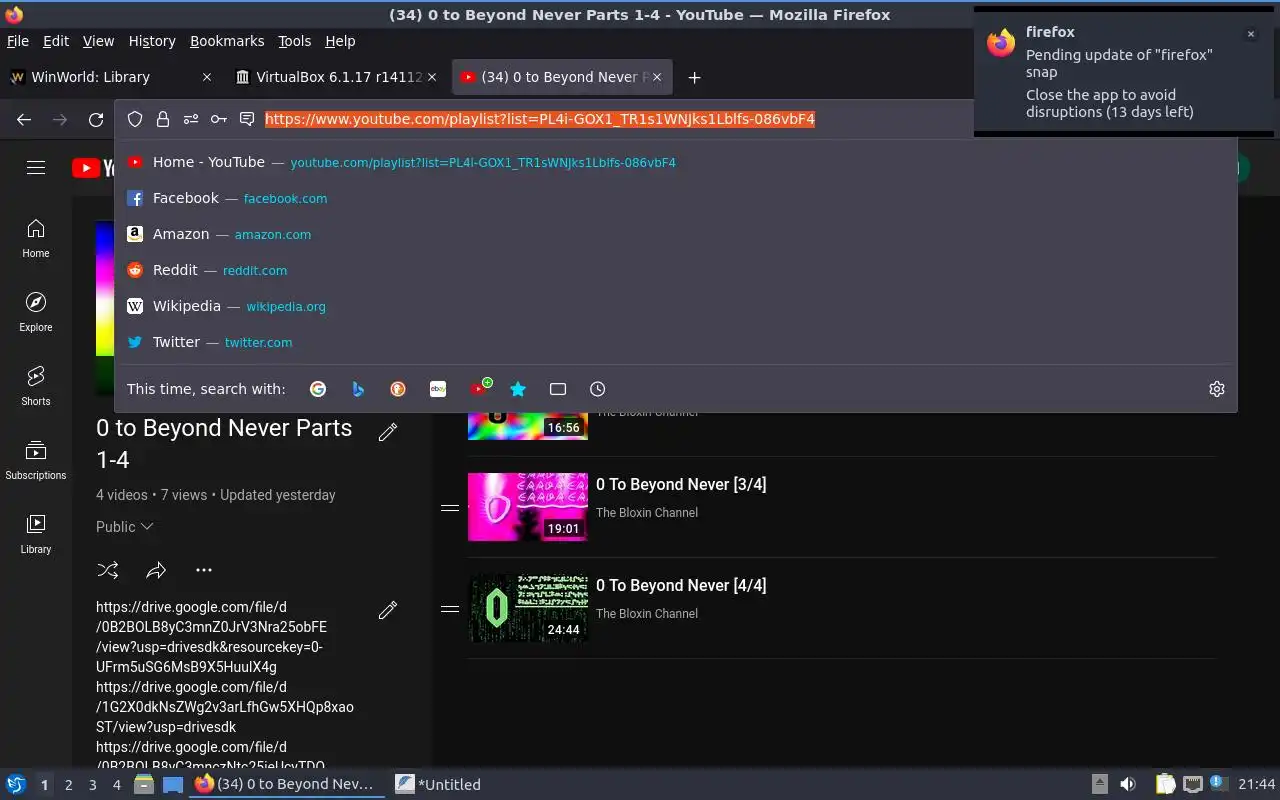Search bookmarks using the star icon
1280x800 pixels.
(518, 389)
